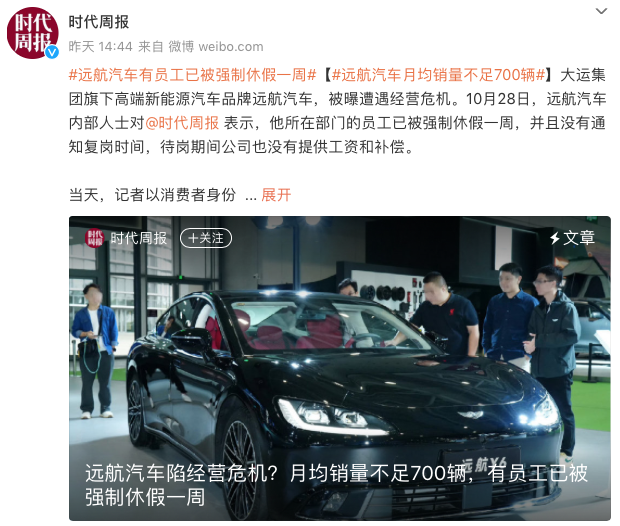620x526 pixels.
Task: Click the ellipsis before 展开
Action: coord(251,197)
